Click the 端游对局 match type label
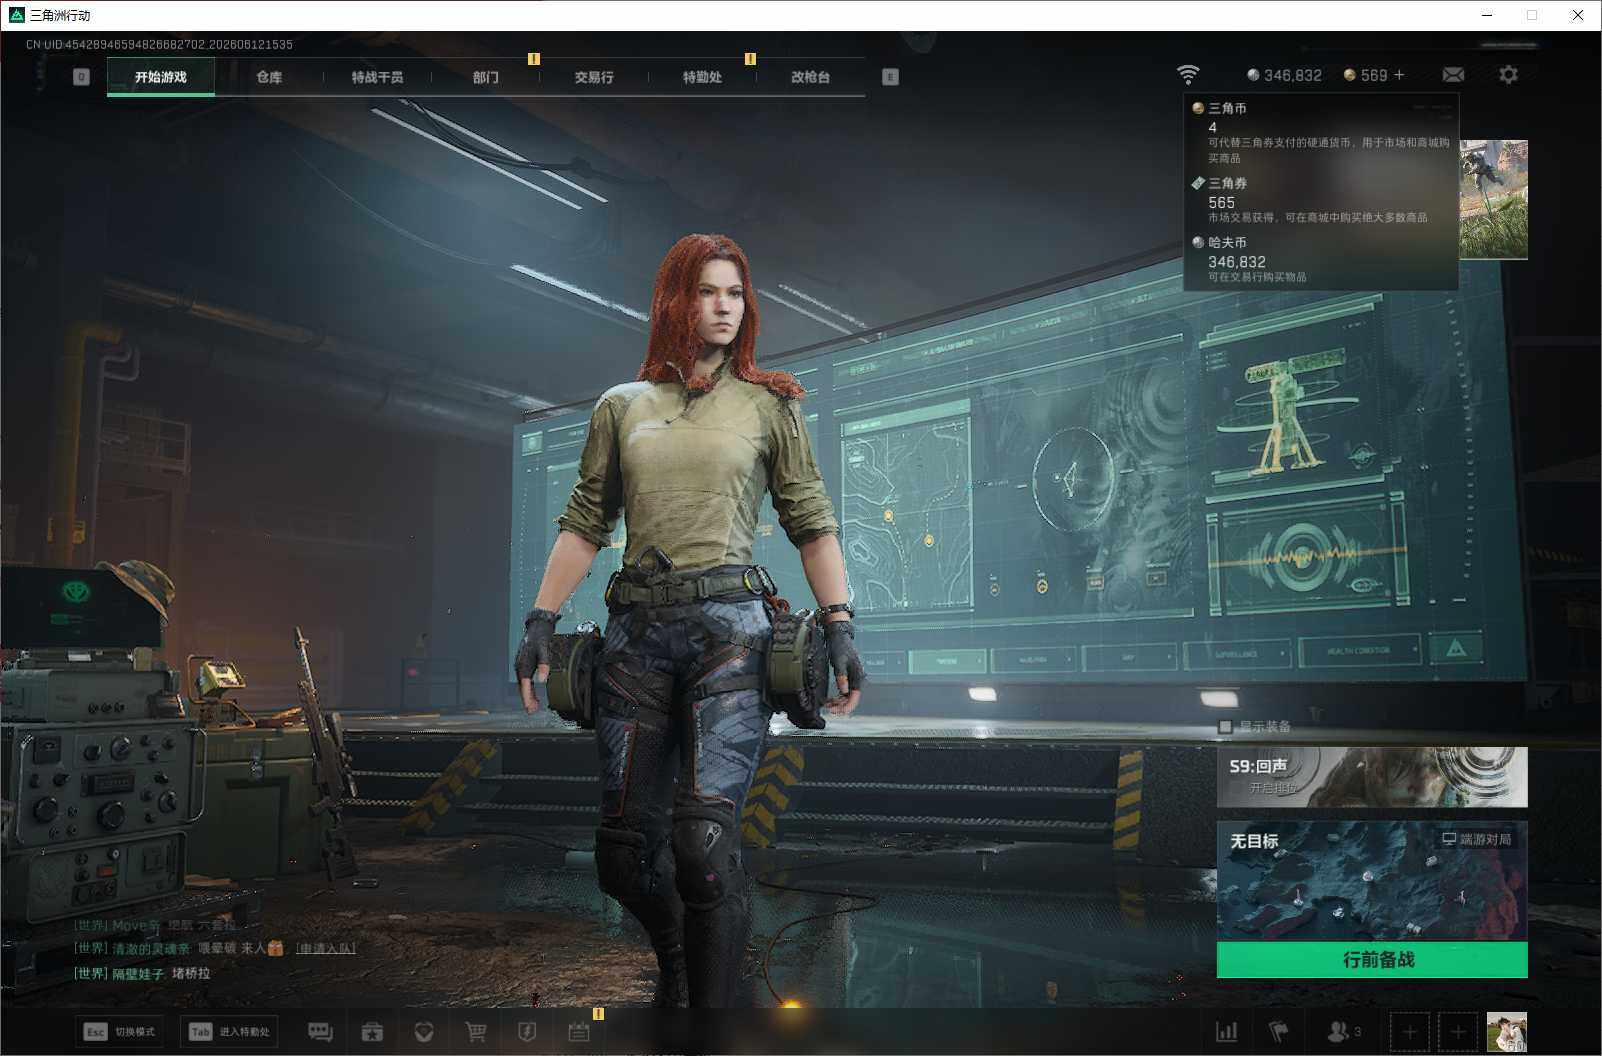The height and width of the screenshot is (1056, 1602). pos(1476,839)
